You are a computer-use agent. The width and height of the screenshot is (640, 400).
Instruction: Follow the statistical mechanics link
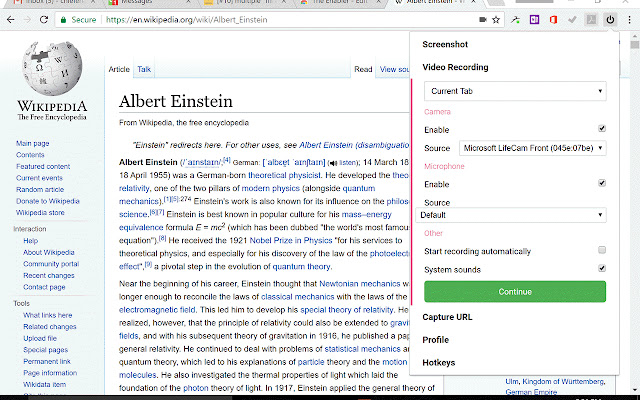pyautogui.click(x=362, y=349)
